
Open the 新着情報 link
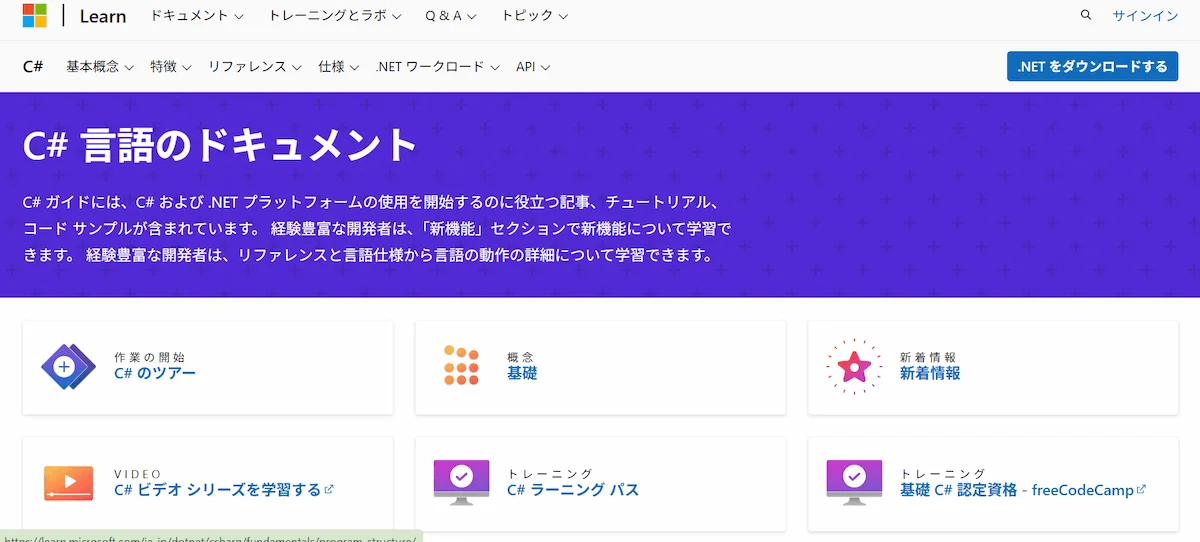[930, 373]
